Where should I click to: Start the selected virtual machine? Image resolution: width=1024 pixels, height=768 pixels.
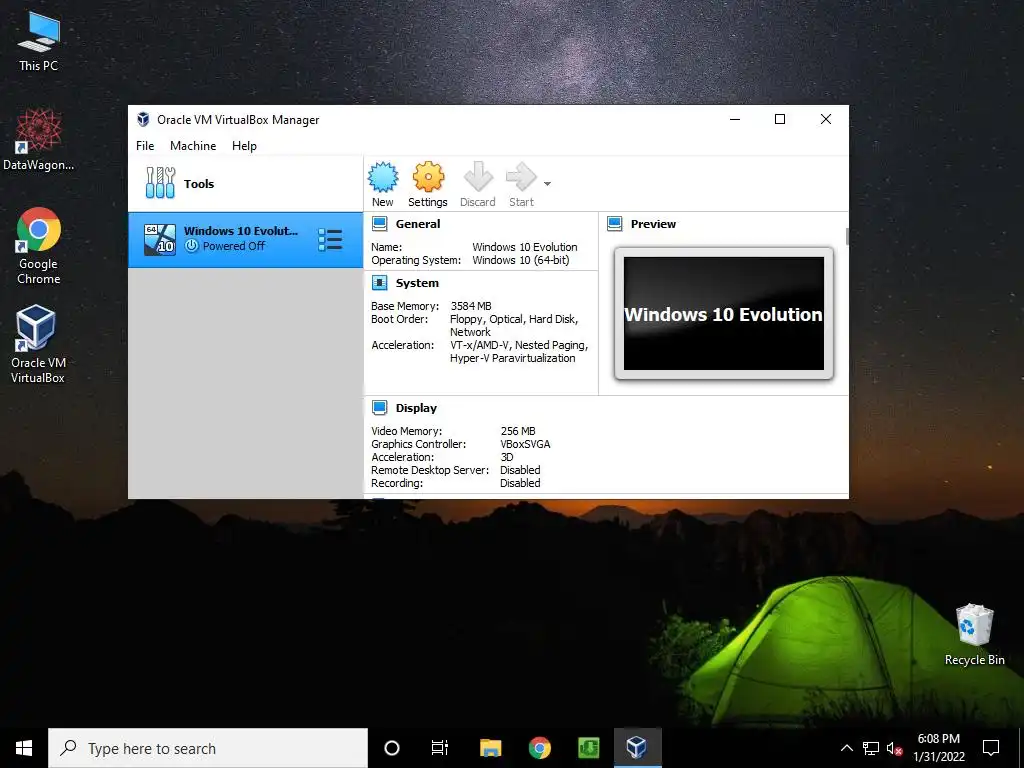coord(521,185)
